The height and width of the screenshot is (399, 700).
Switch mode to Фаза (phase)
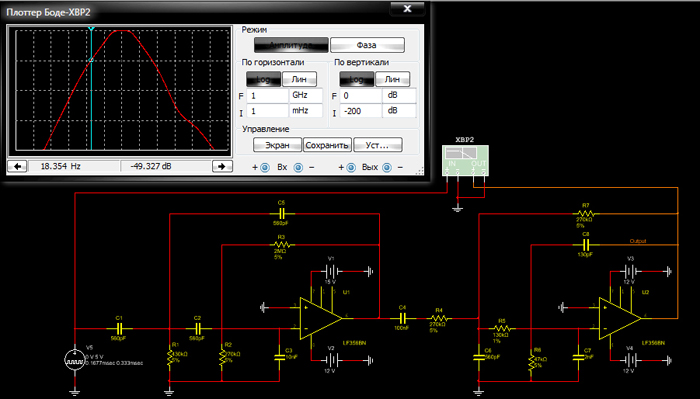point(367,45)
